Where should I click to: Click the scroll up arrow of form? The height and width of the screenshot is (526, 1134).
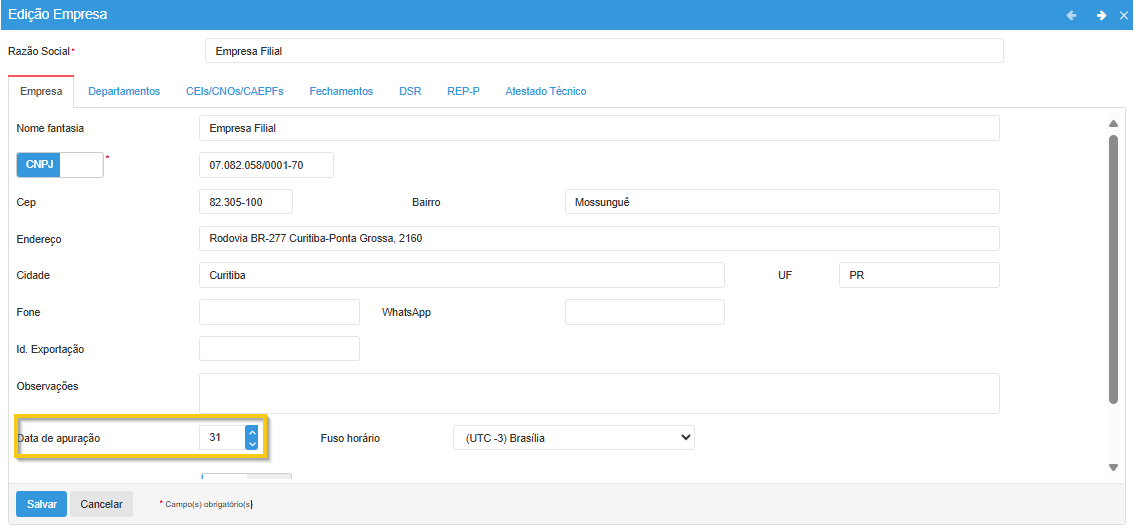[x=1113, y=124]
